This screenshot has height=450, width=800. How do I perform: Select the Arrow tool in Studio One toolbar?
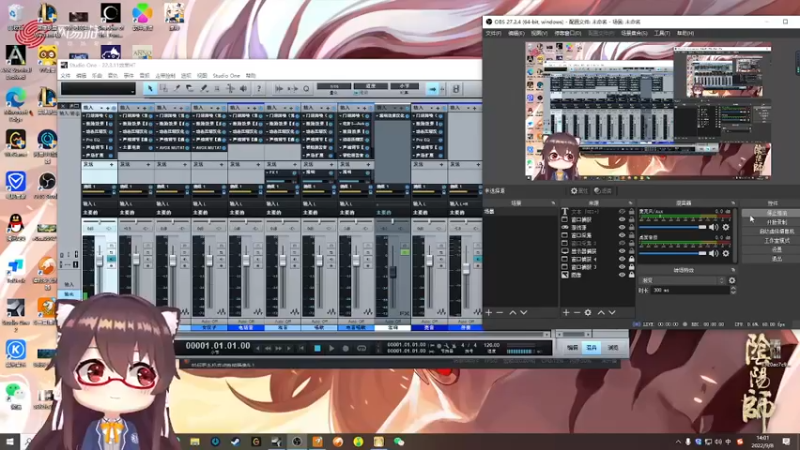coord(150,89)
